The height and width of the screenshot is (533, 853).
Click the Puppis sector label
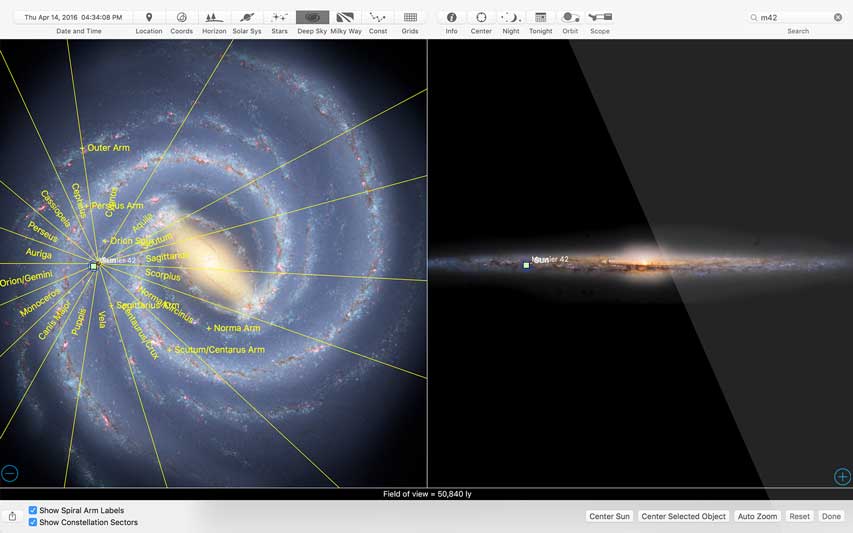click(79, 321)
